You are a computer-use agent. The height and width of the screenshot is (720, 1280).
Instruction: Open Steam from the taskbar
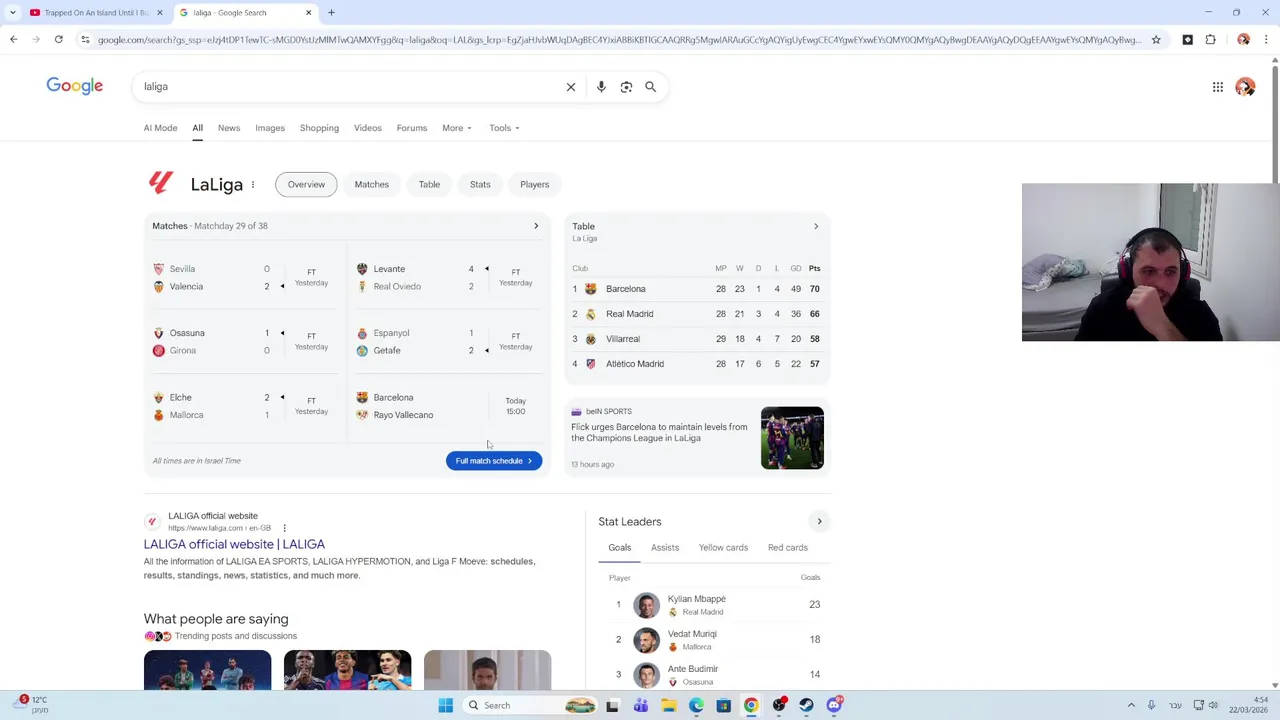coord(806,705)
